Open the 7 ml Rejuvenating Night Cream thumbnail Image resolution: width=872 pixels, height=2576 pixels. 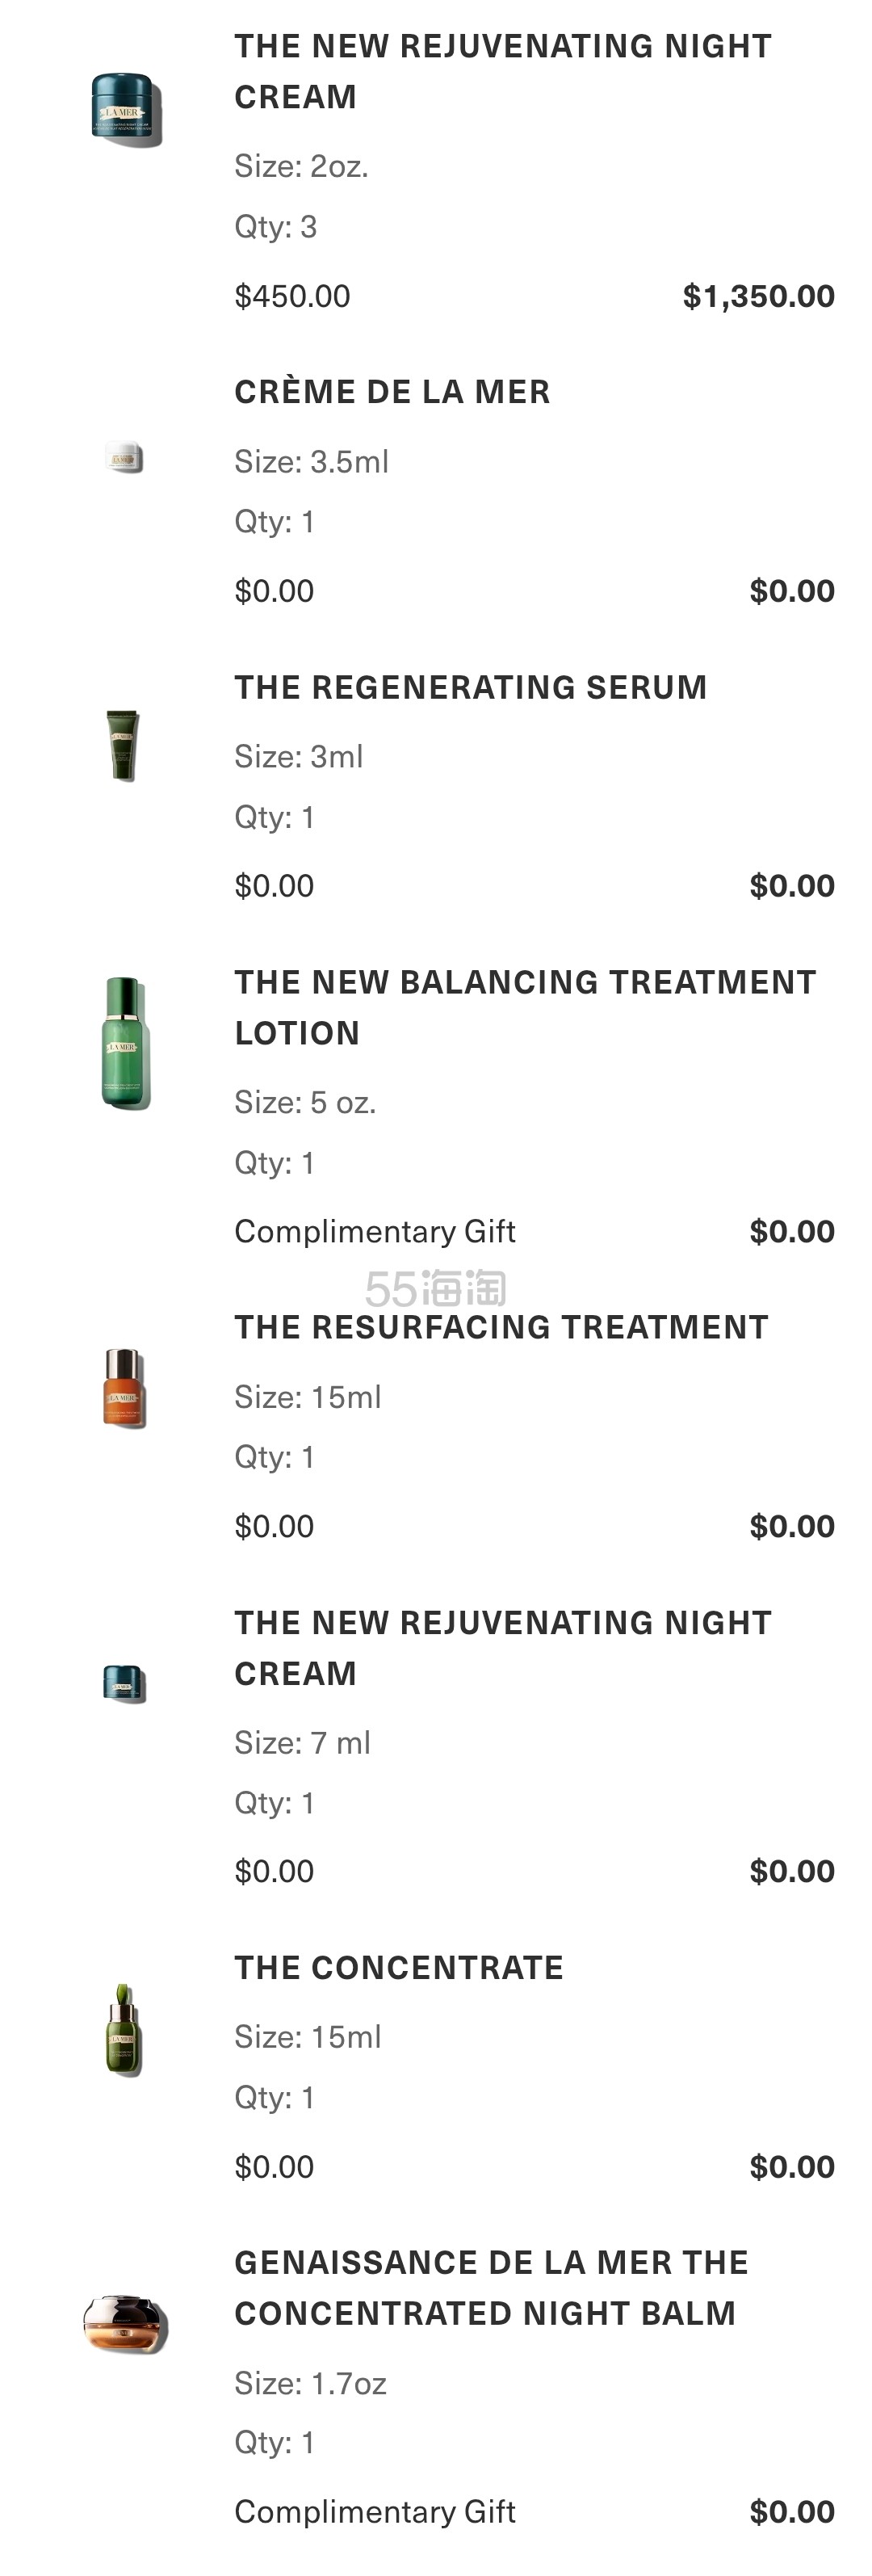click(125, 1683)
